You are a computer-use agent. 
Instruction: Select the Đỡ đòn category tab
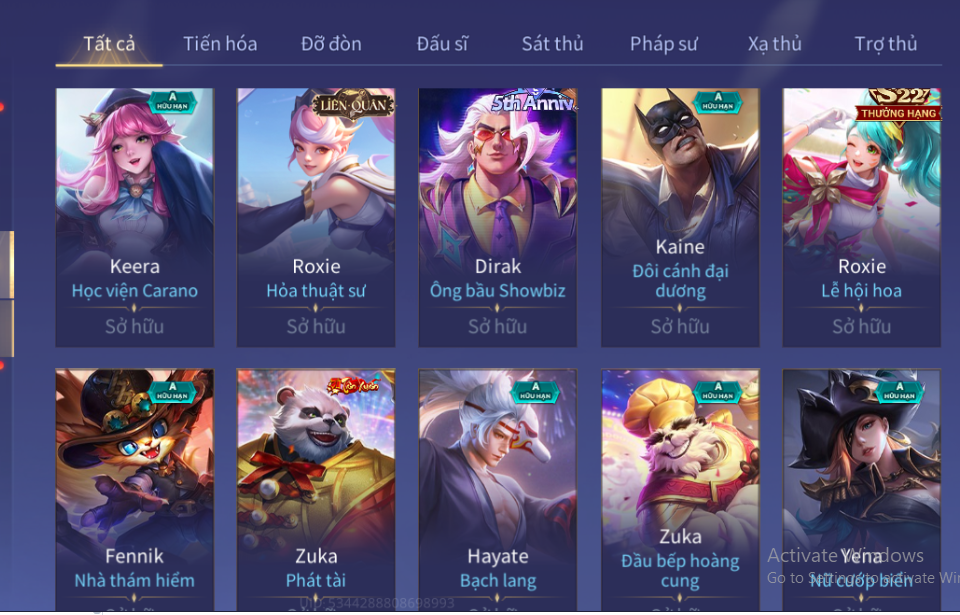(331, 43)
